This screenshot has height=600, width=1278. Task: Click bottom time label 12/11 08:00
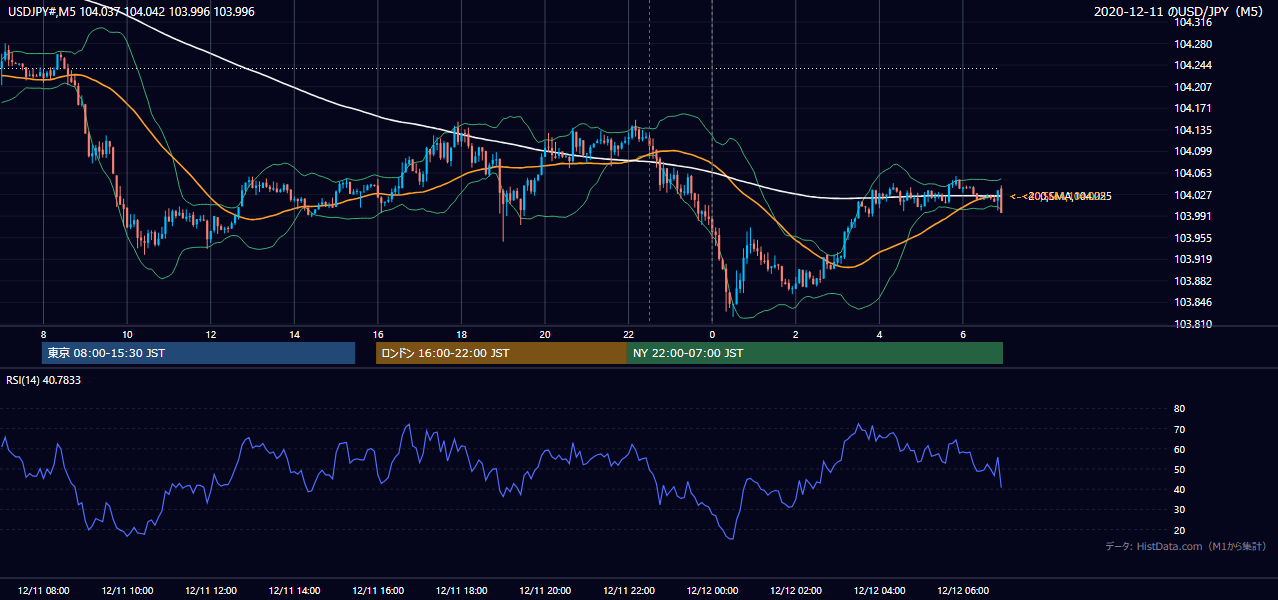(x=43, y=591)
